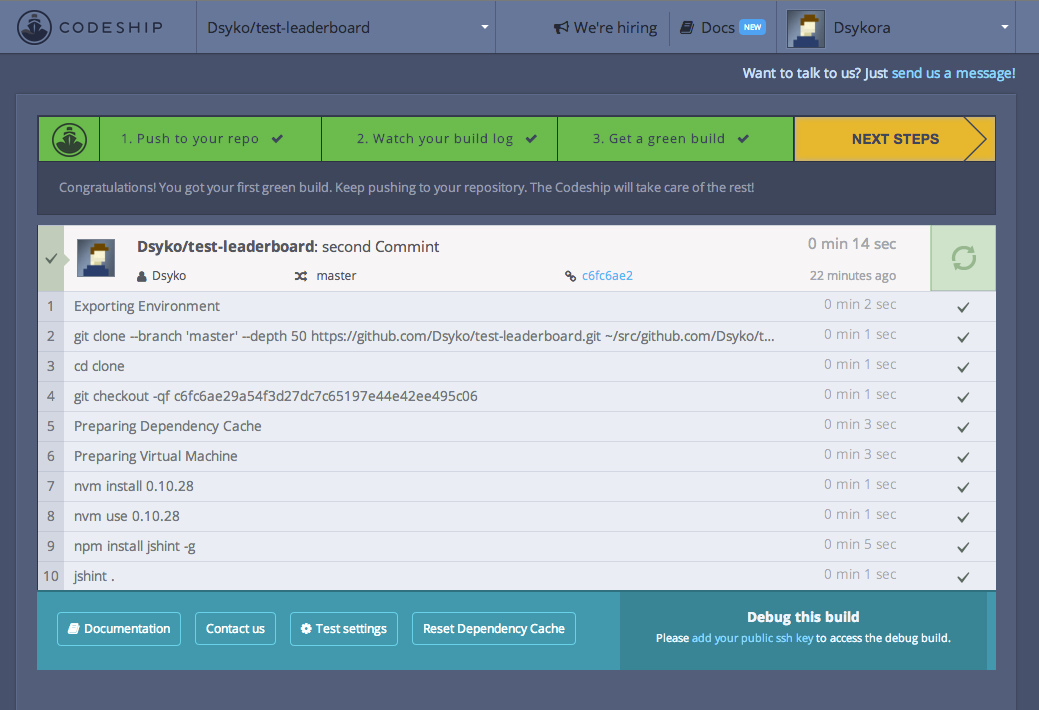Expand the git checkout -qf log row
Image resolution: width=1039 pixels, height=710 pixels.
click(517, 396)
